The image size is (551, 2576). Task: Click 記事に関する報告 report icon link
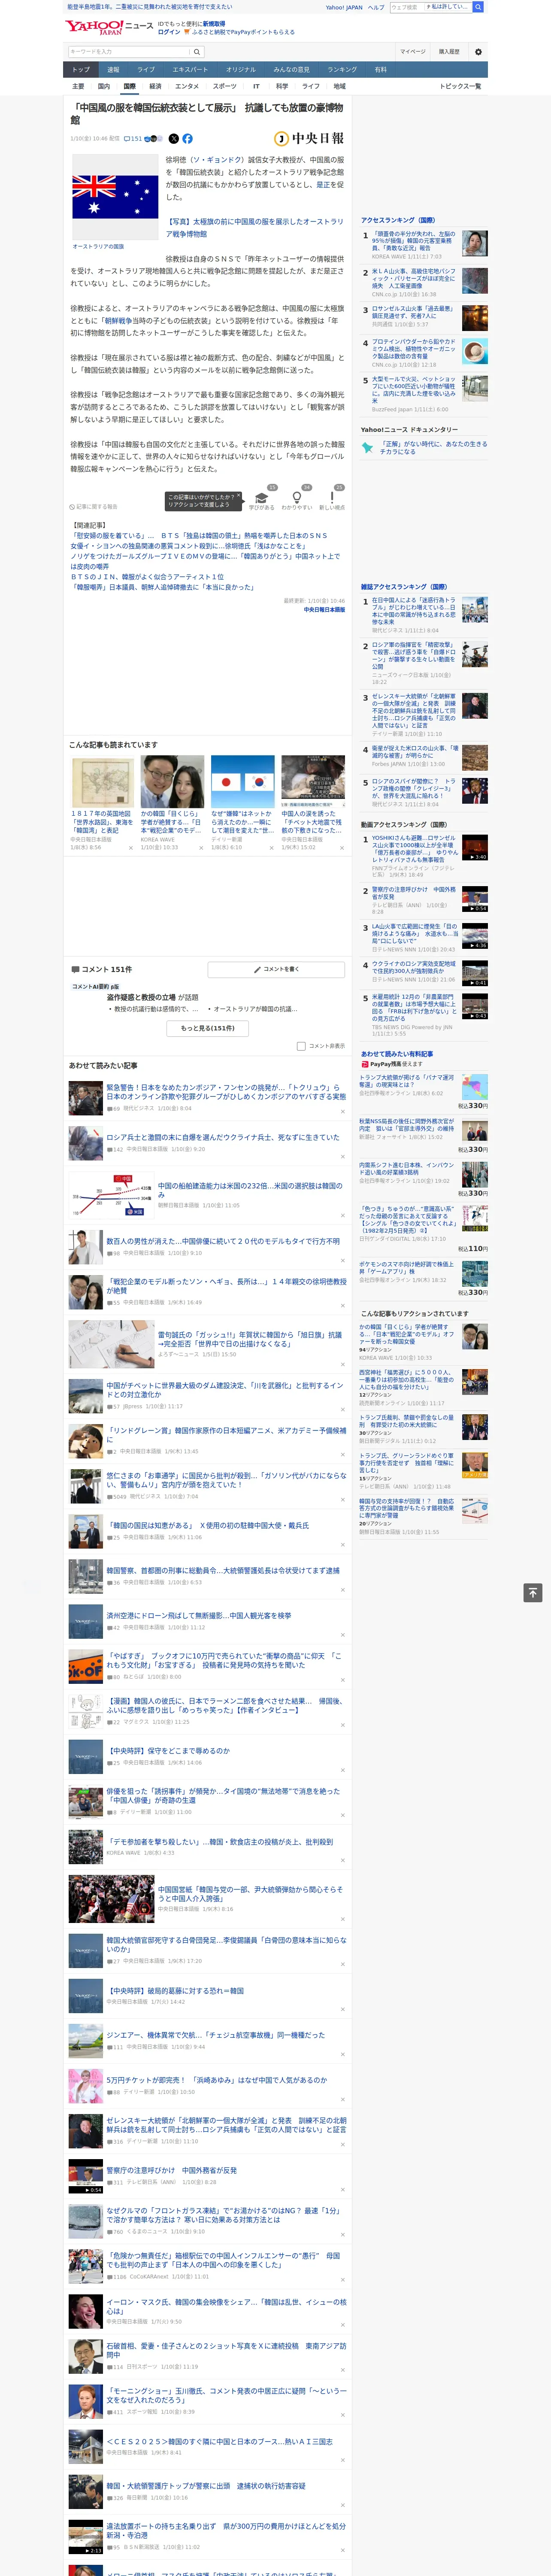(93, 507)
